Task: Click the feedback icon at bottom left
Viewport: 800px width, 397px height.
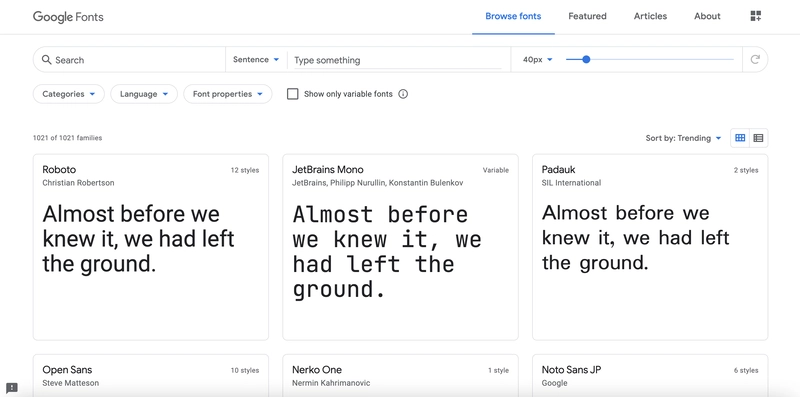Action: pos(12,388)
